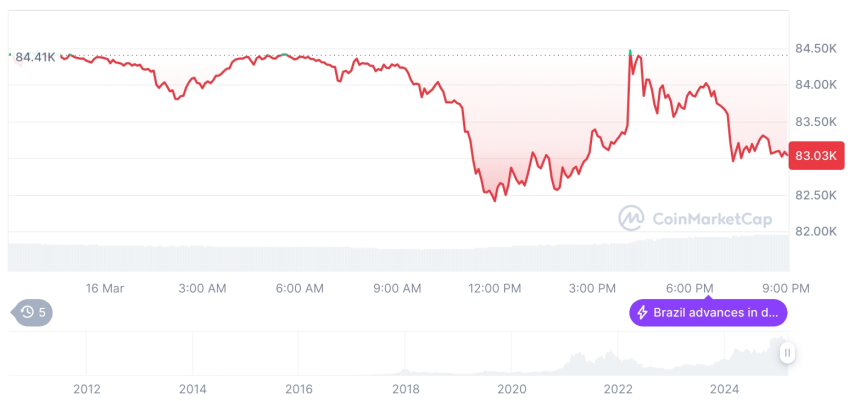Click the 82.00K price axis label
This screenshot has width=860, height=401.
(815, 231)
